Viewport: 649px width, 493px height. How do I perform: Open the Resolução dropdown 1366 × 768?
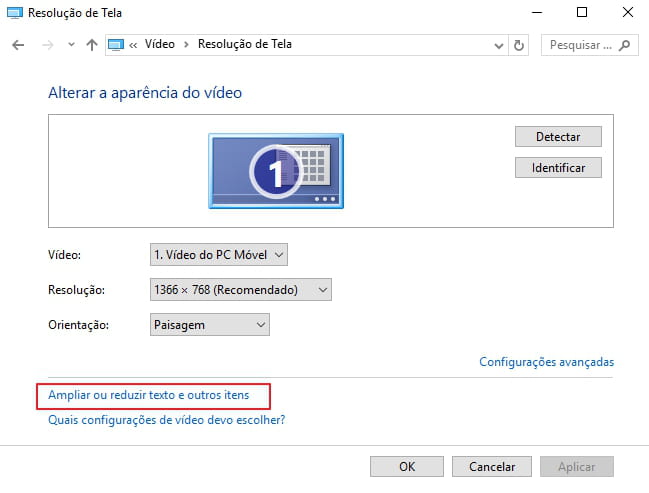tap(240, 290)
